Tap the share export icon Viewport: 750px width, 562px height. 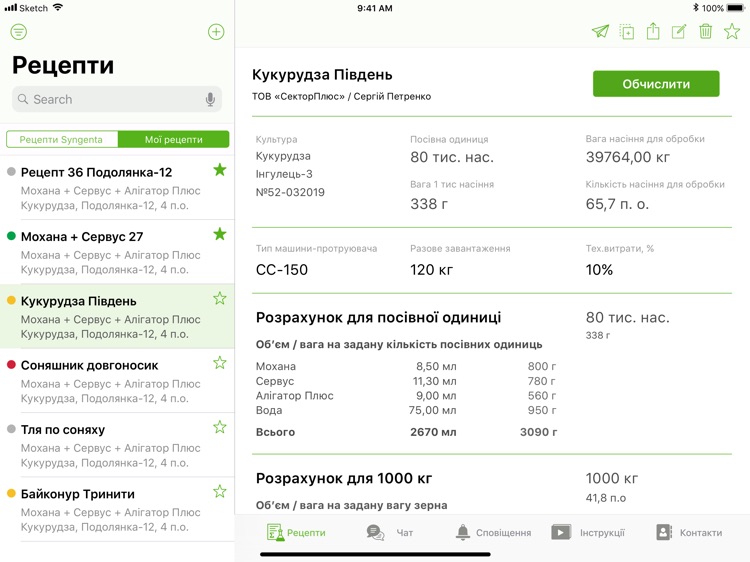point(653,32)
